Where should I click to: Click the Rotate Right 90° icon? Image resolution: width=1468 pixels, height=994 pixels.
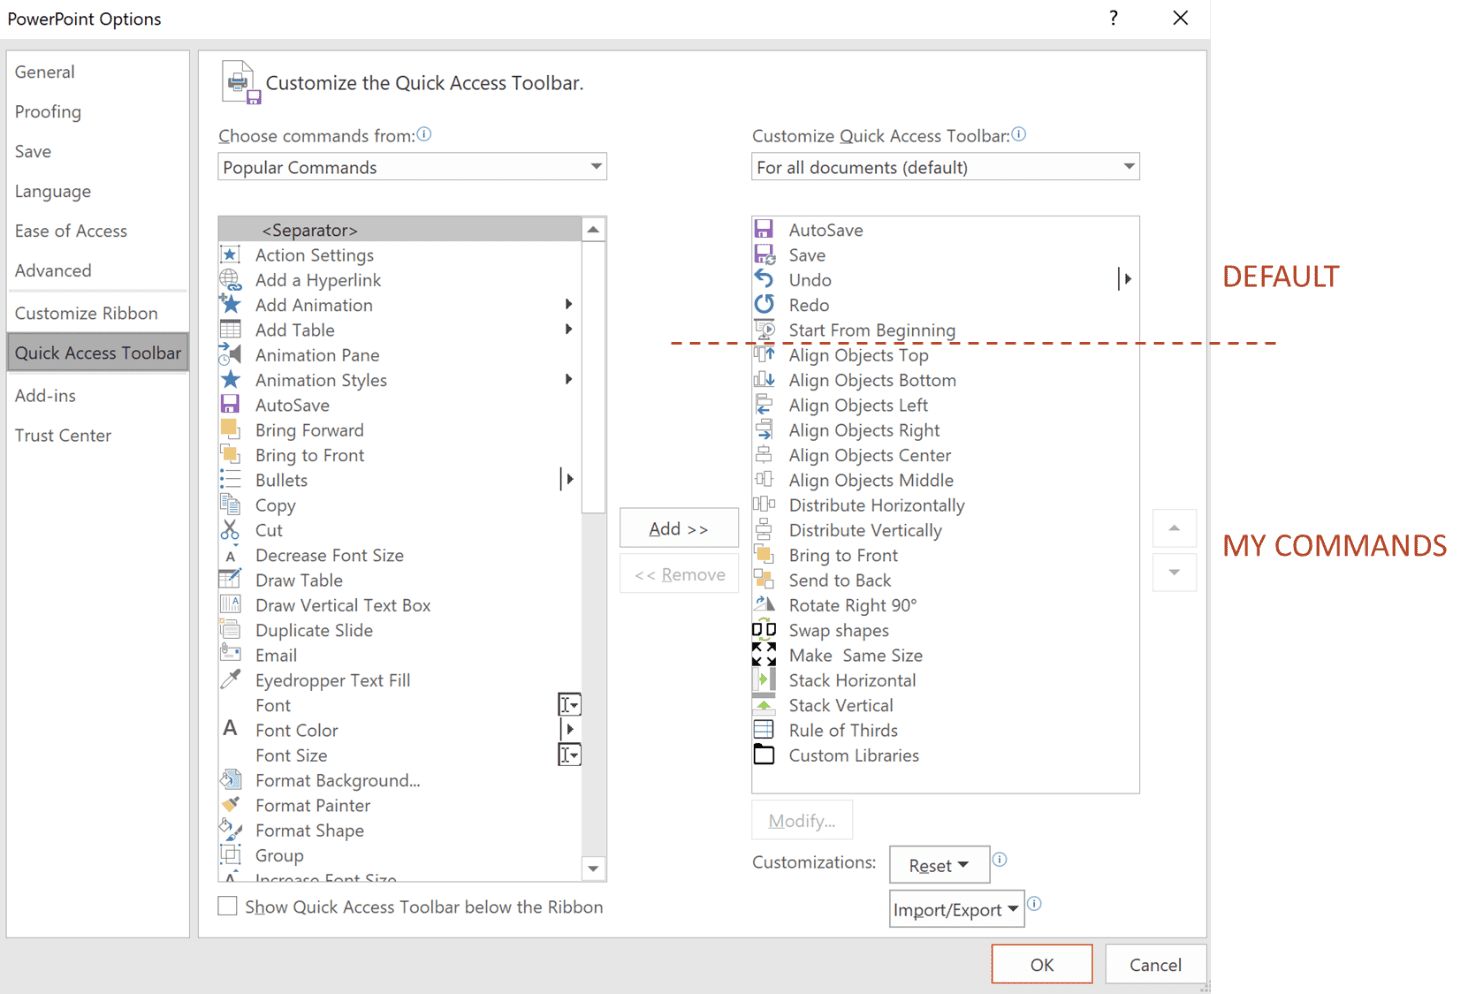(x=764, y=605)
